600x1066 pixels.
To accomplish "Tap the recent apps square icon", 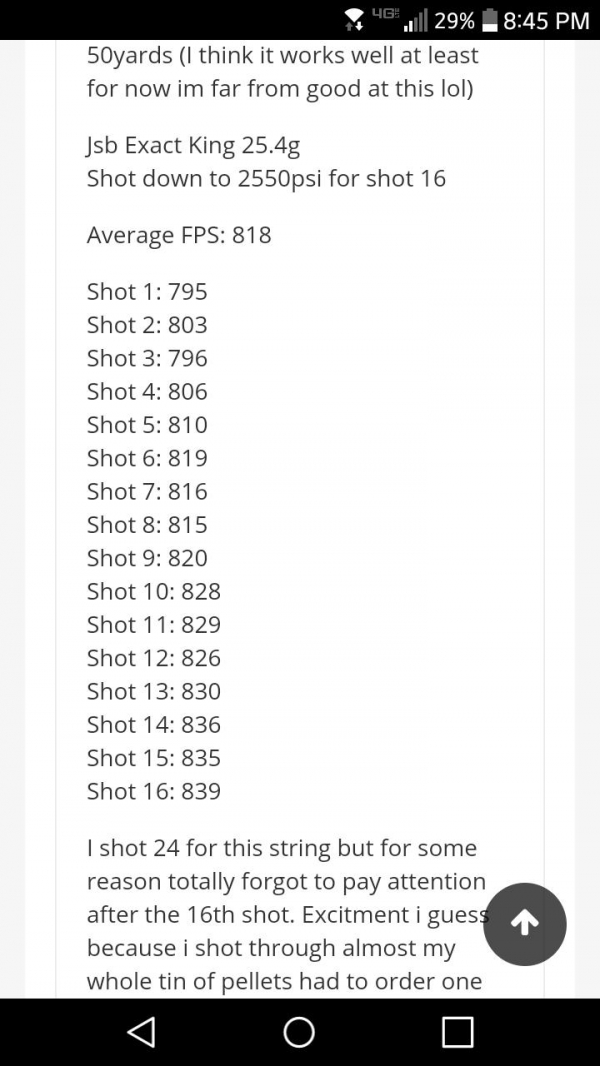I will pyautogui.click(x=457, y=1032).
